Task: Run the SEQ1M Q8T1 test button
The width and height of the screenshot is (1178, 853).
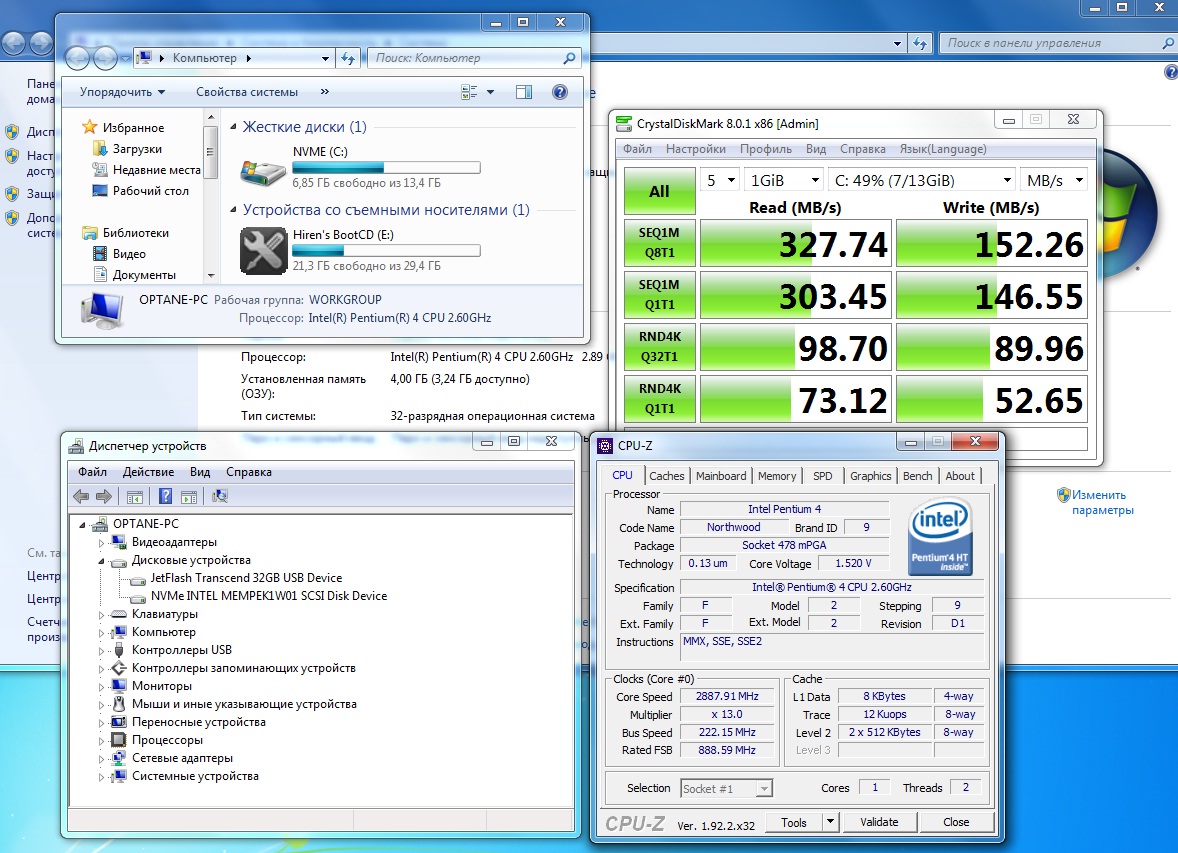Action: click(x=659, y=243)
